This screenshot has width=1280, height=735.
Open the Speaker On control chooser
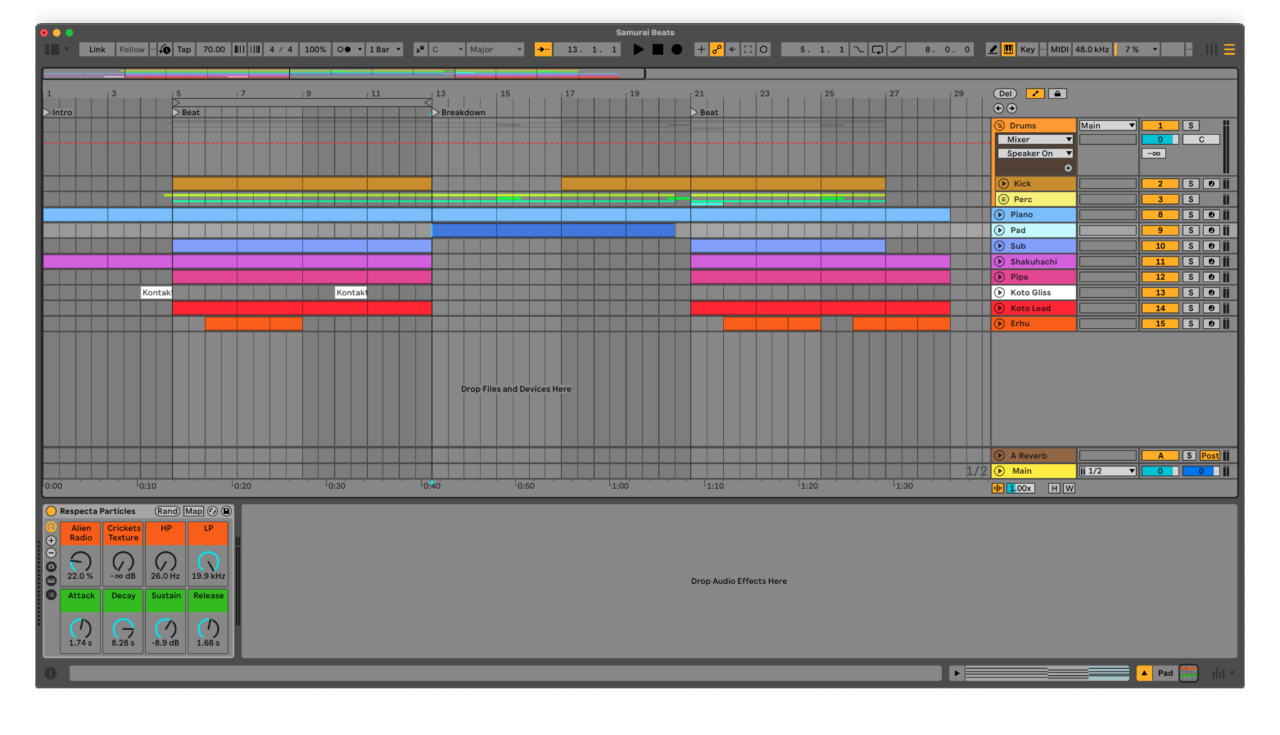pyautogui.click(x=1035, y=154)
